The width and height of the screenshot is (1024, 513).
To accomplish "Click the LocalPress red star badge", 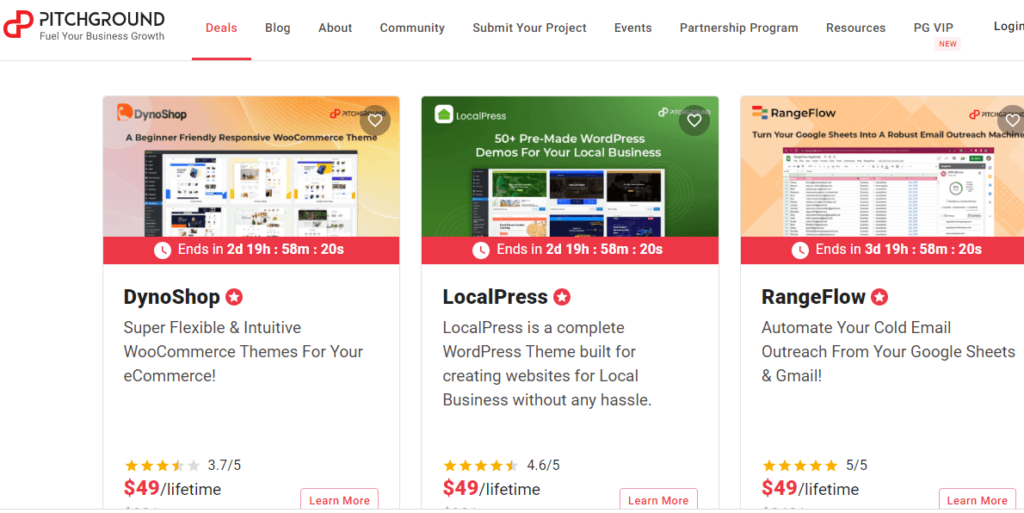I will point(562,297).
